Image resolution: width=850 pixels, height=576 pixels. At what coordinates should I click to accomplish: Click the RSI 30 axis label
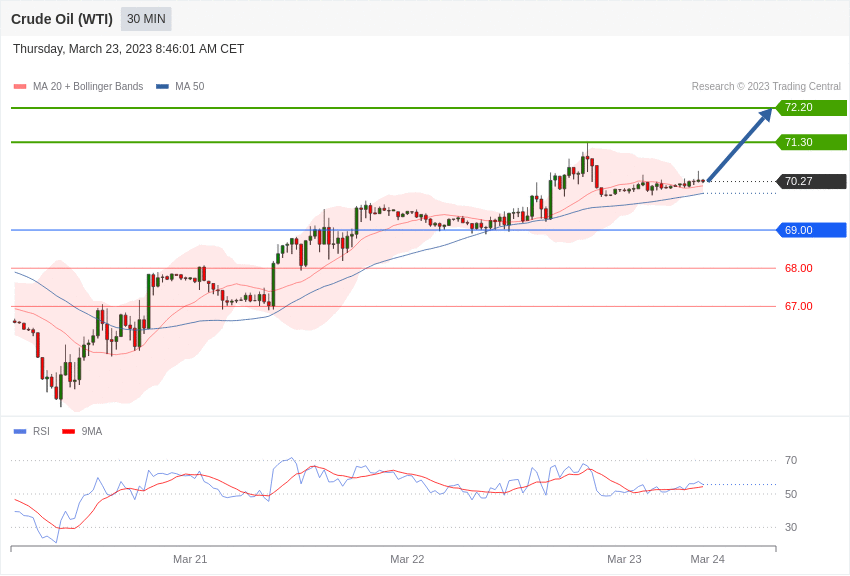791,527
